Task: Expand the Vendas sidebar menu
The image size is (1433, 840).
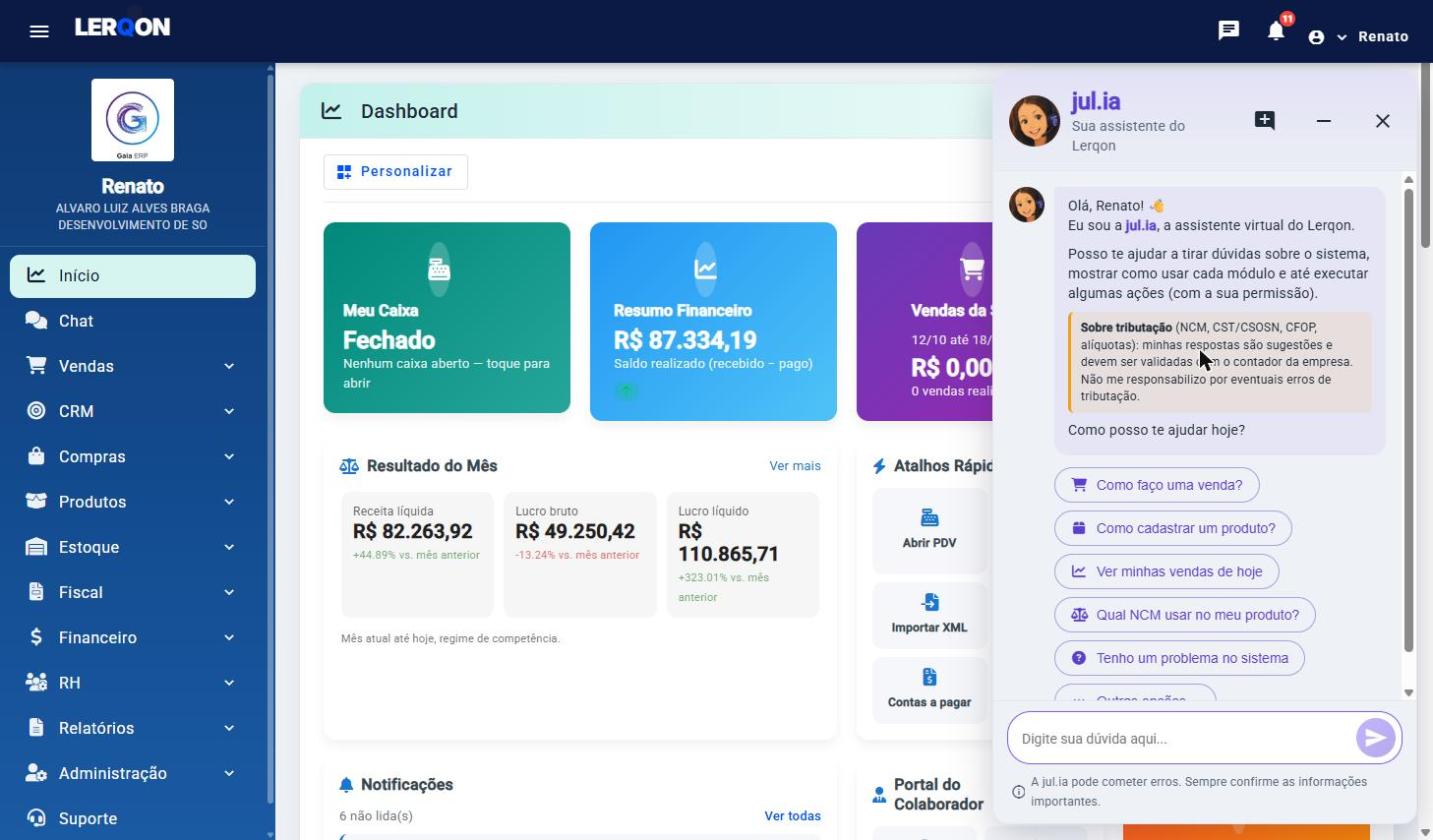Action: point(133,366)
